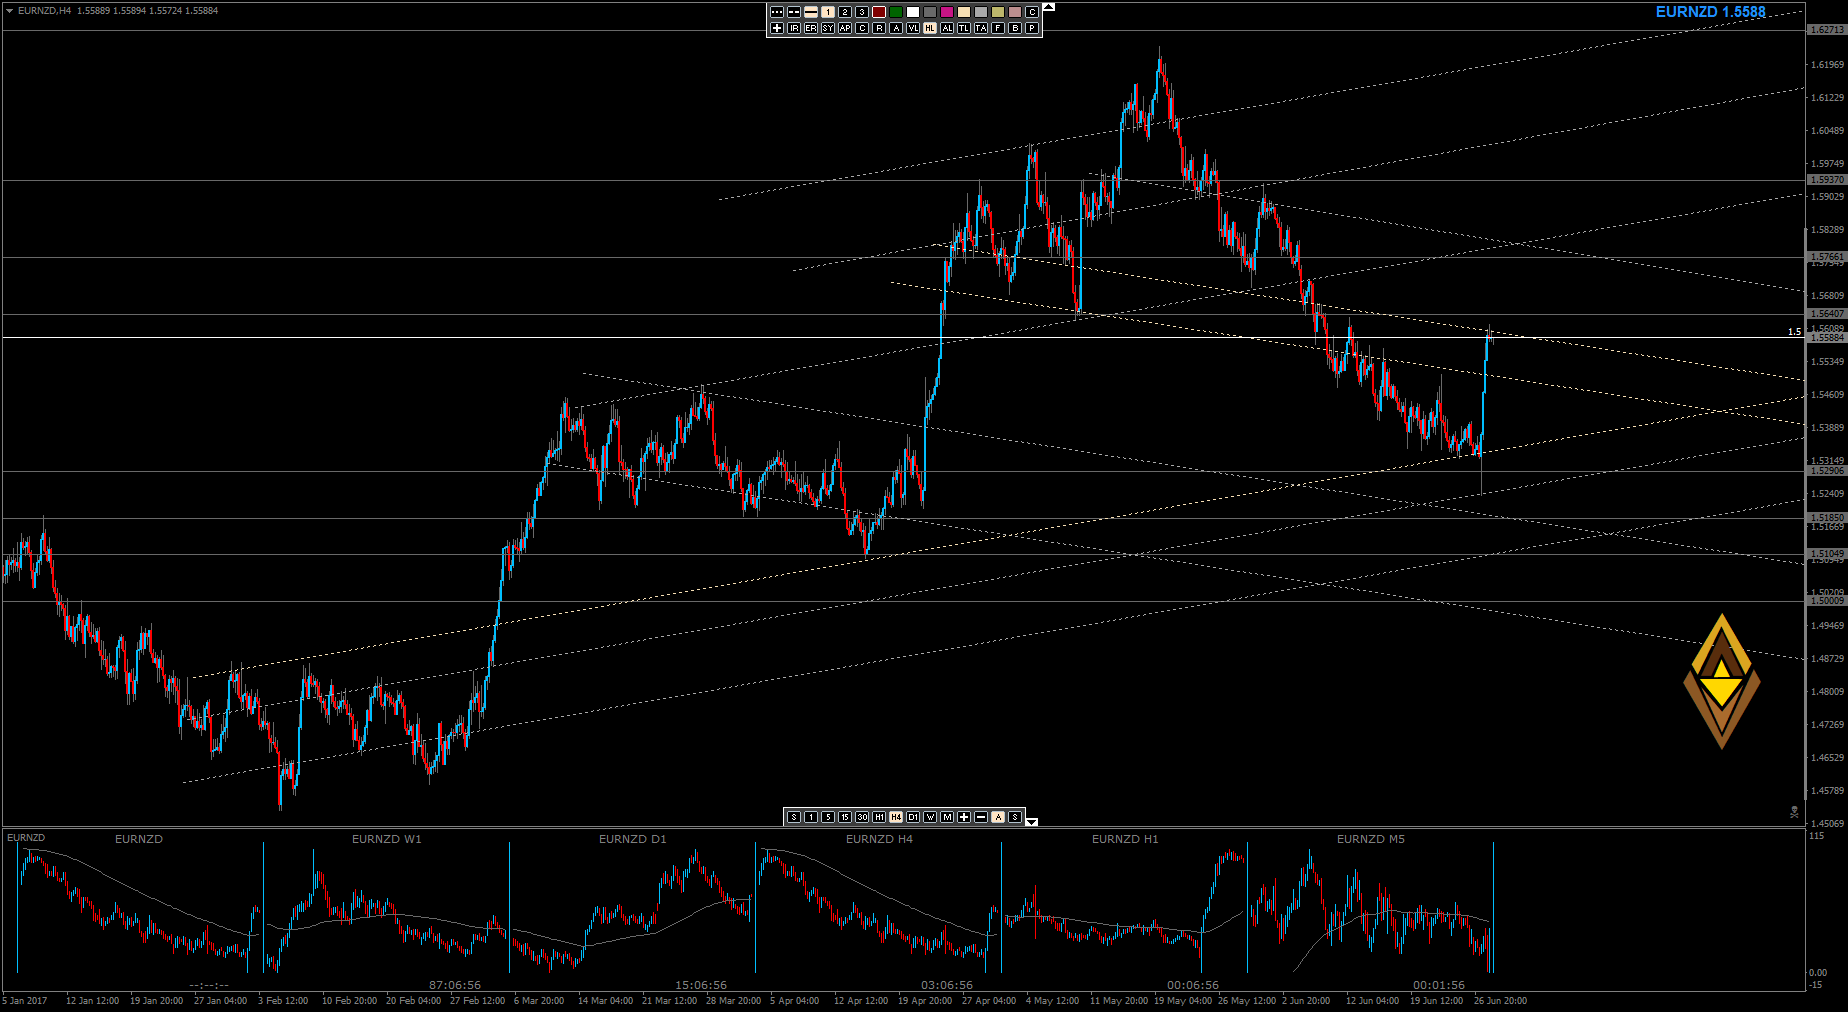The image size is (1848, 1012).
Task: Expand the corner arrow below price scale
Action: (x=1794, y=812)
